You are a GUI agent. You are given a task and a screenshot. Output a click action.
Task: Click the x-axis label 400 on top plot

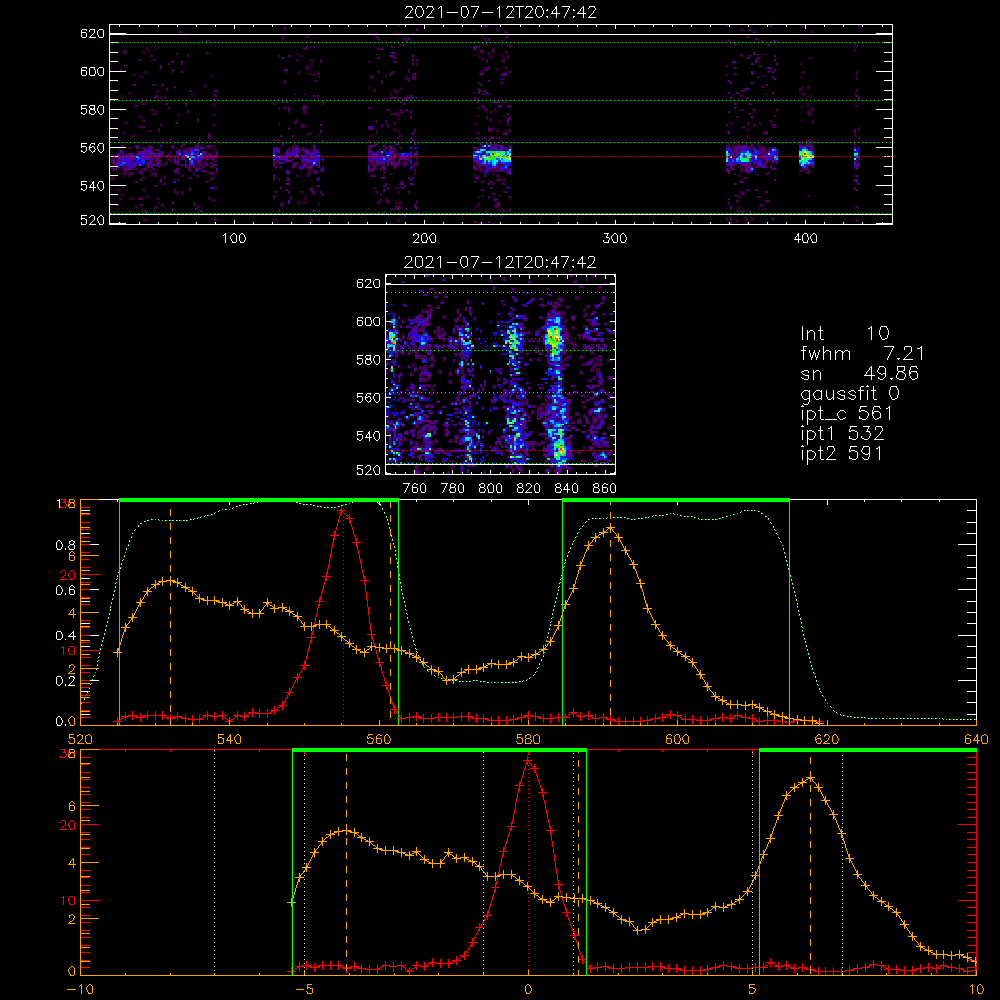805,239
